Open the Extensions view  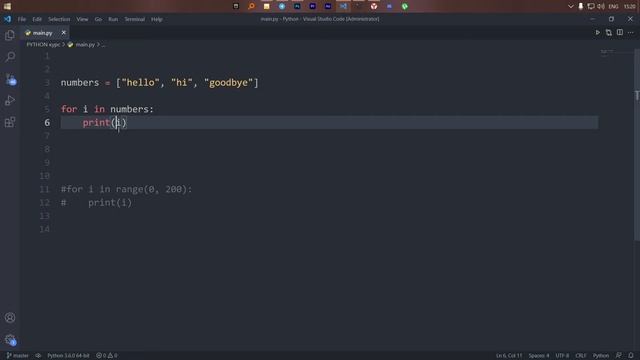pos(10,122)
